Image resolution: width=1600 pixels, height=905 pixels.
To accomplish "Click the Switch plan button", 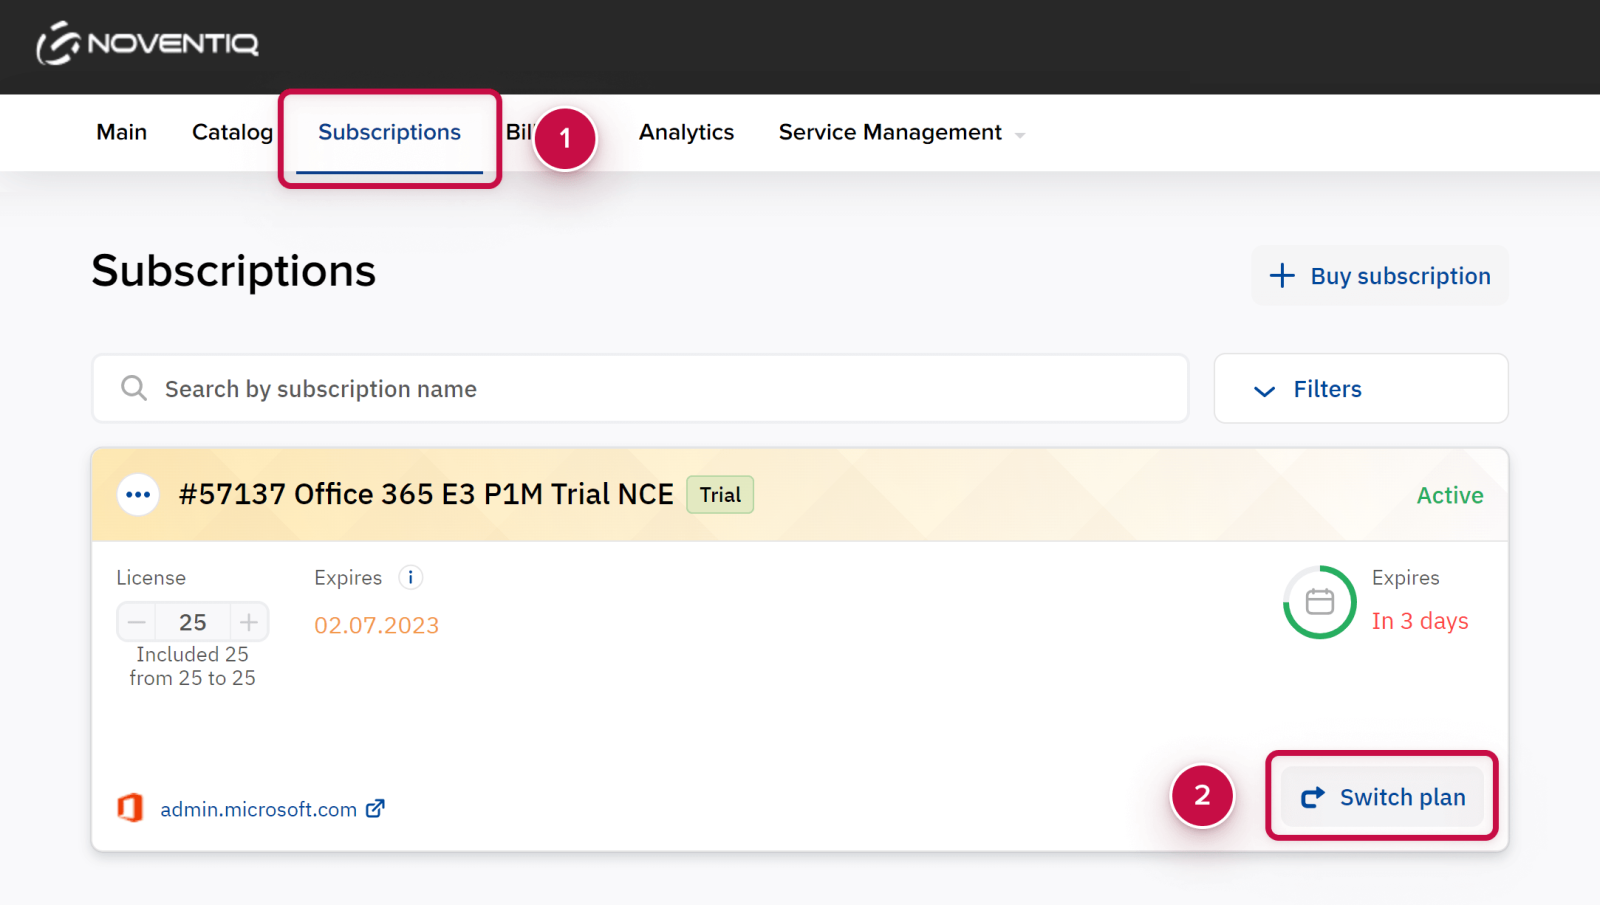I will click(1382, 797).
